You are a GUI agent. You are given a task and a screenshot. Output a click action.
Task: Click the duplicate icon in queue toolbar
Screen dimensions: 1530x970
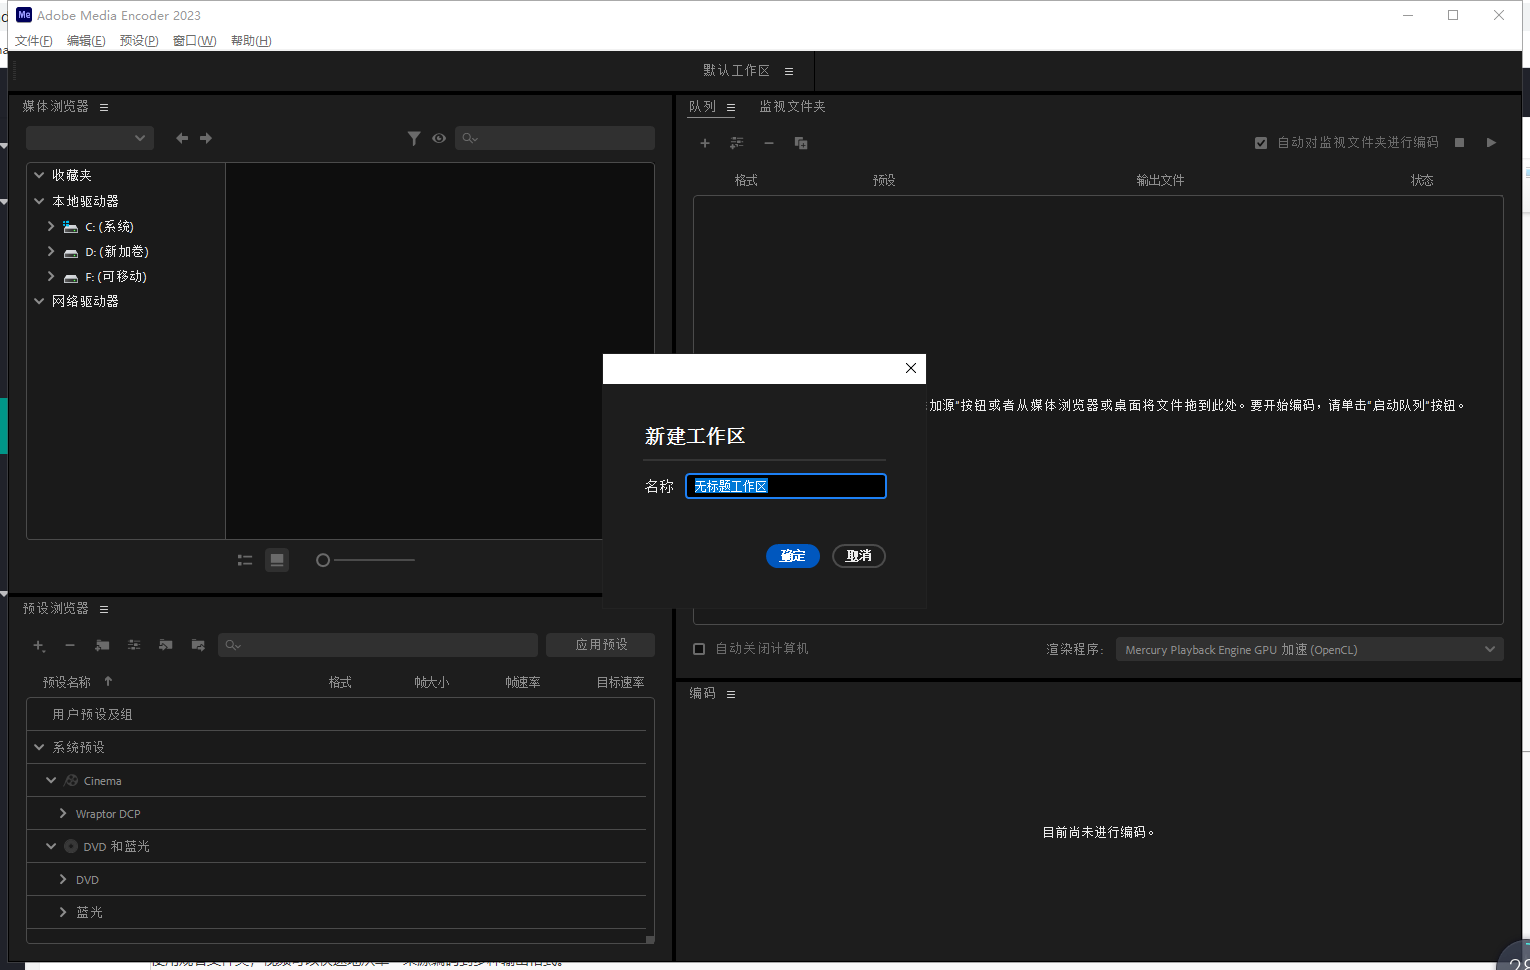[x=801, y=143]
